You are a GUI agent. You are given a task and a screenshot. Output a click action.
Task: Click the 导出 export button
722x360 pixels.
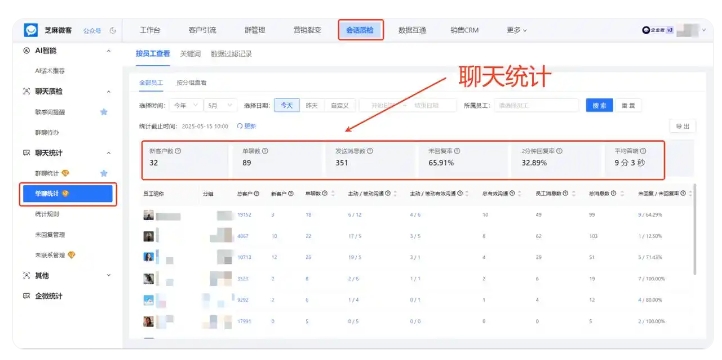point(682,126)
